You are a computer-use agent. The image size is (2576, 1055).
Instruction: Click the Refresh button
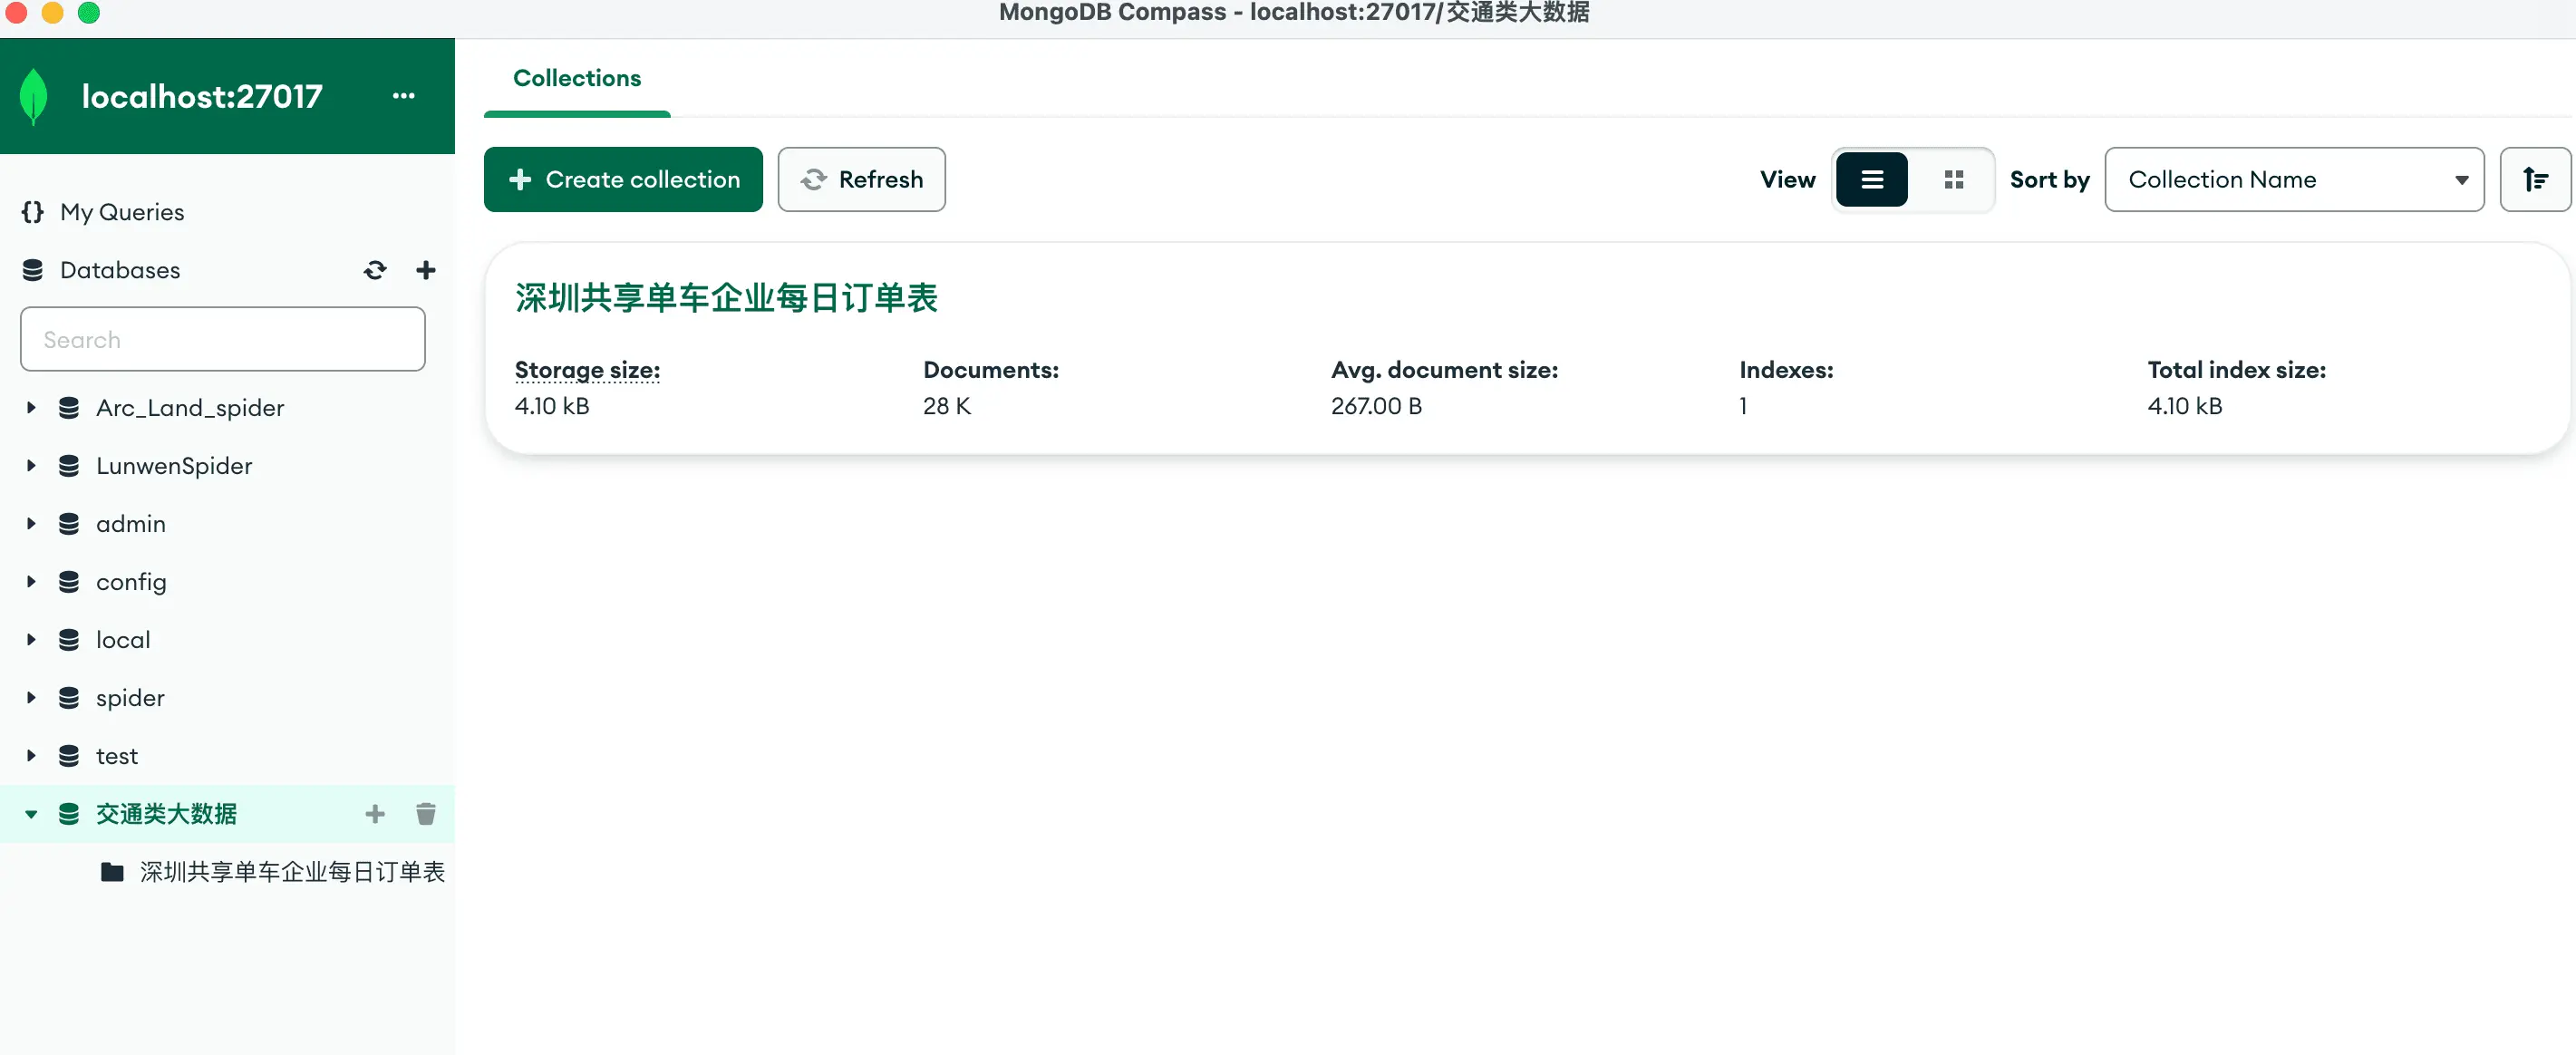(861, 179)
